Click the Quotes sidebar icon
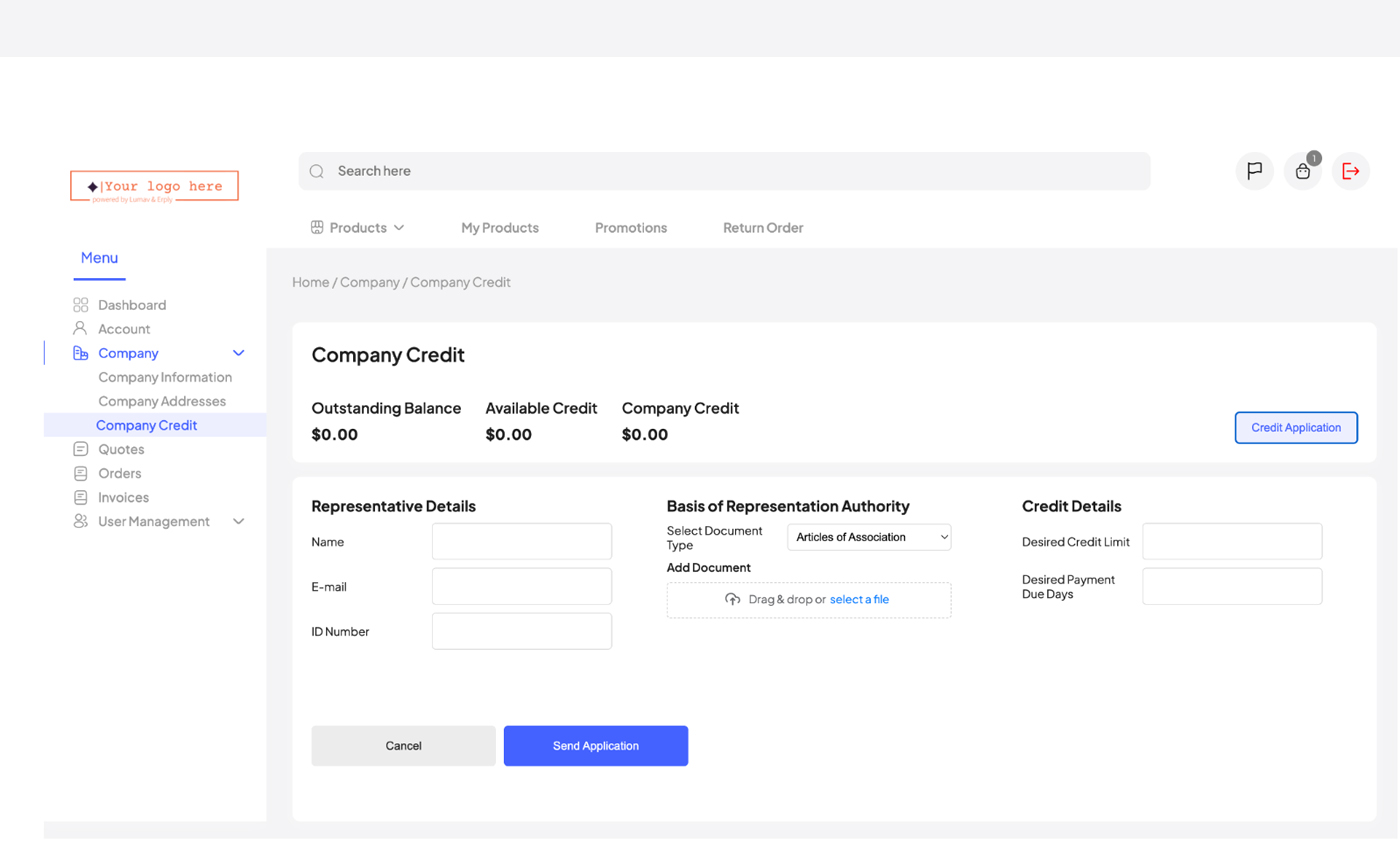Viewport: 1400px width, 850px height. [x=81, y=449]
